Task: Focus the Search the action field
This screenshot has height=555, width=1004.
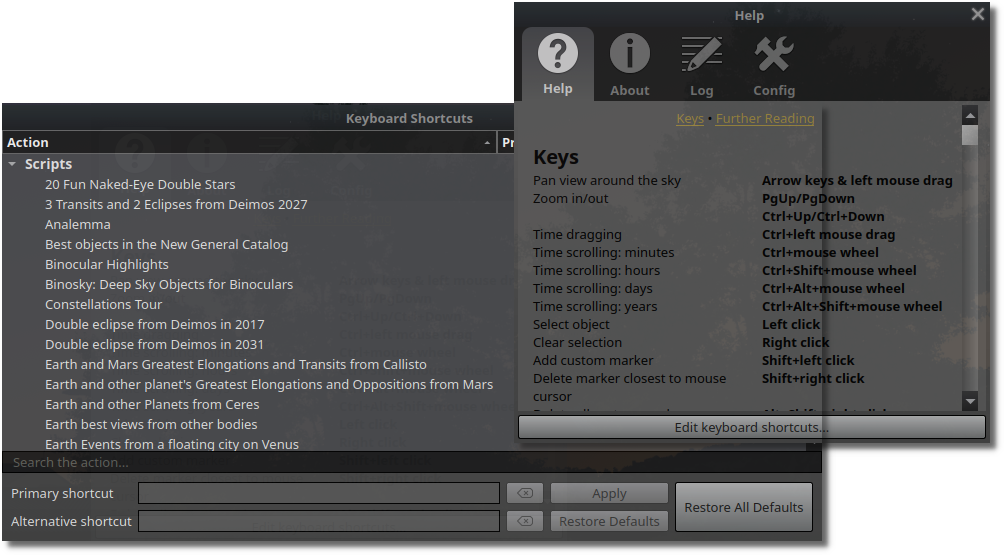Action: [x=412, y=462]
